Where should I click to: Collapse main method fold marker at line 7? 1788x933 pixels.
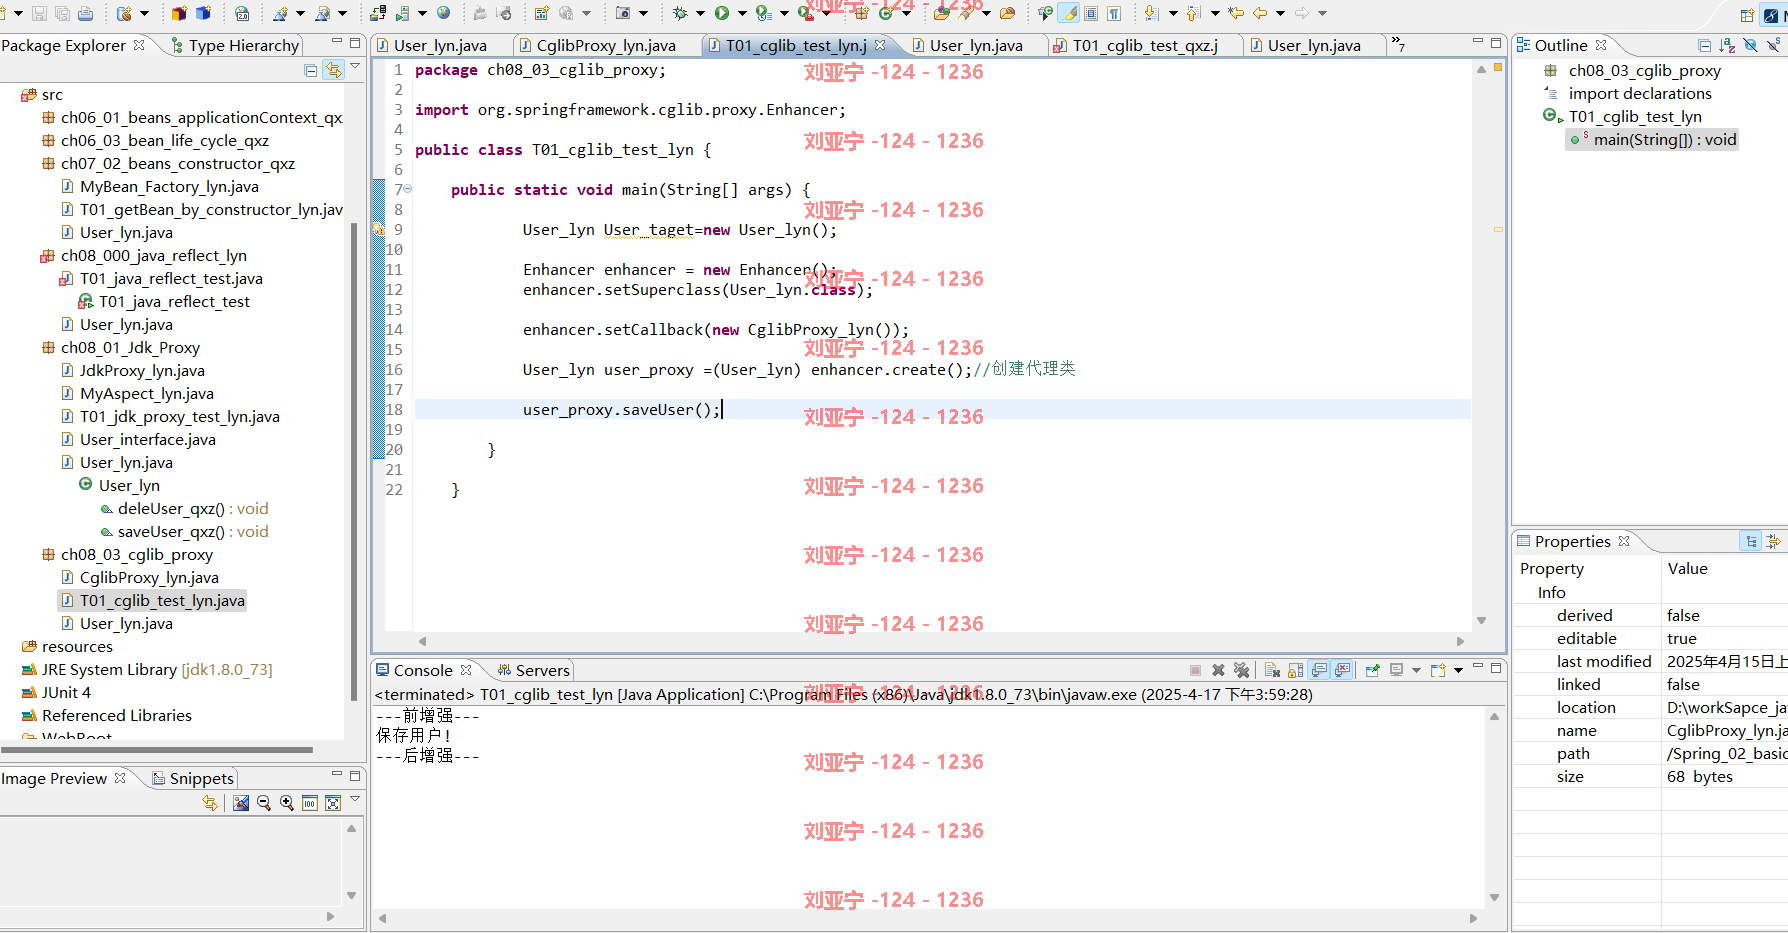[408, 189]
